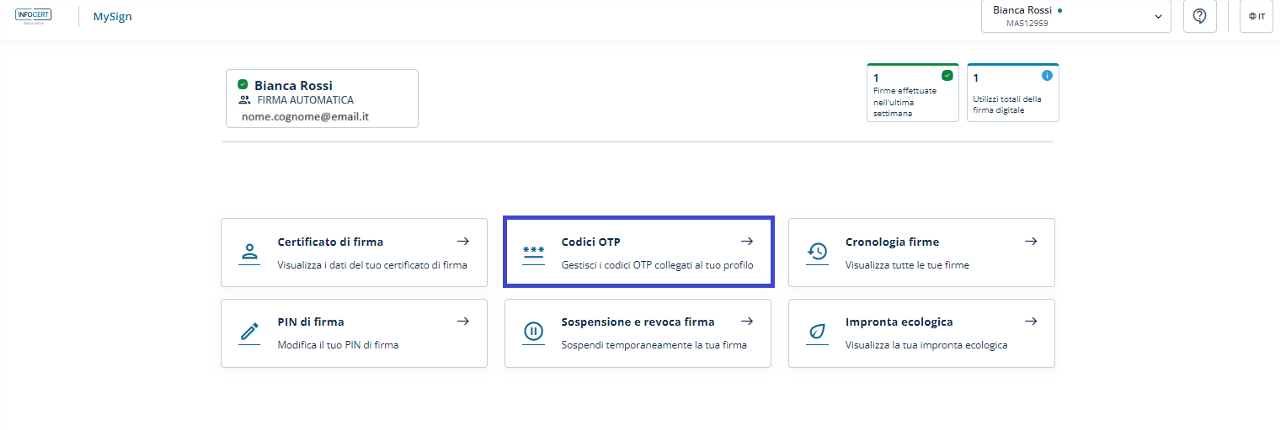
Task: Click the blue info icon on usage counter
Action: click(x=1047, y=75)
